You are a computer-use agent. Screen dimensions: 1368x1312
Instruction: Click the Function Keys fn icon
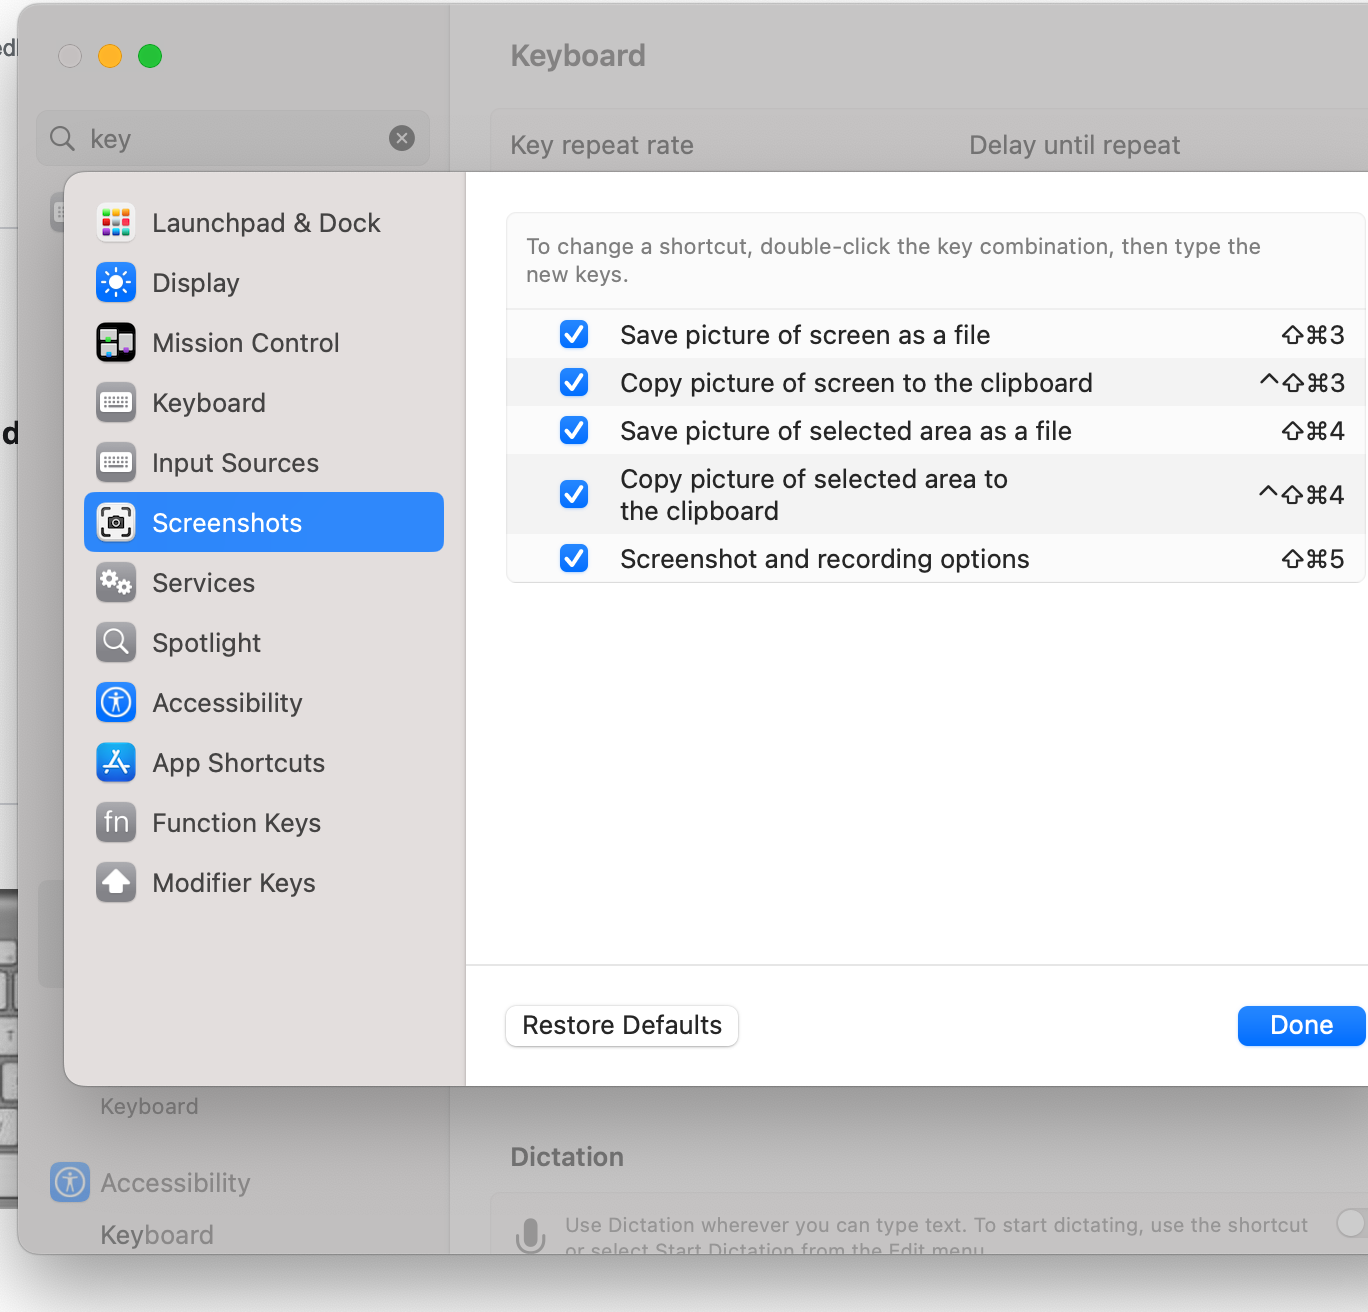click(116, 823)
